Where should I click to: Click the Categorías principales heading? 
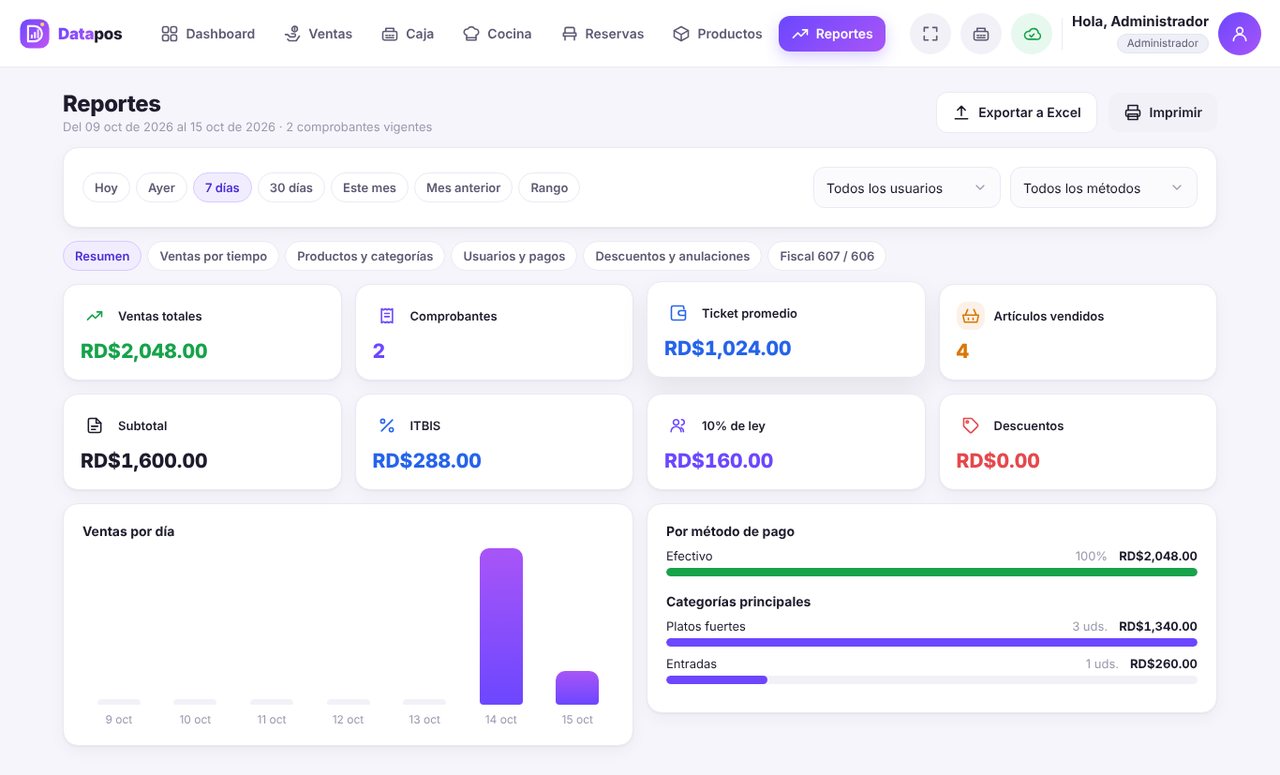tap(738, 602)
